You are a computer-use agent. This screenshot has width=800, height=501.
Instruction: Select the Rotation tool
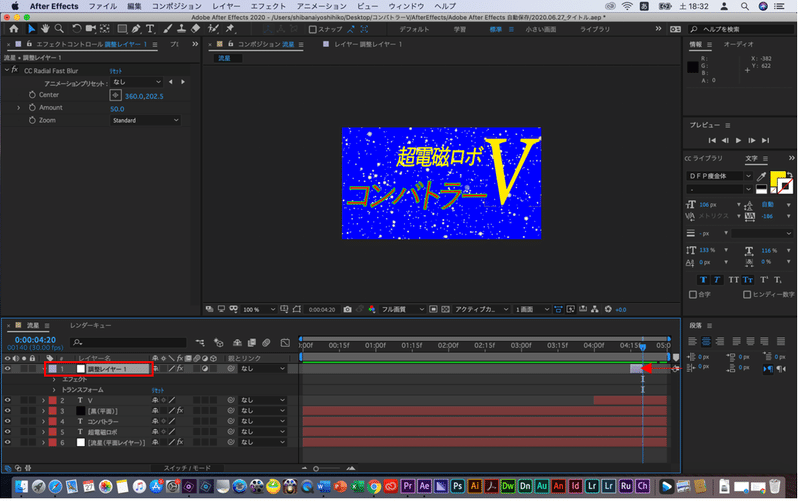click(77, 29)
